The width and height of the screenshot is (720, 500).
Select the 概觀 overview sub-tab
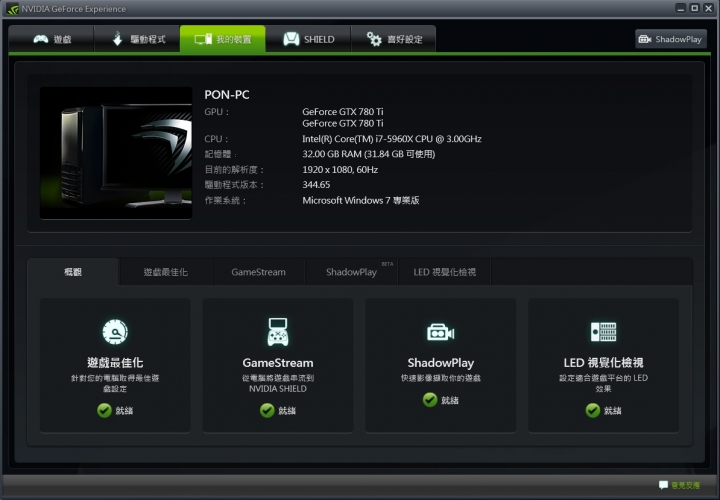click(x=73, y=272)
